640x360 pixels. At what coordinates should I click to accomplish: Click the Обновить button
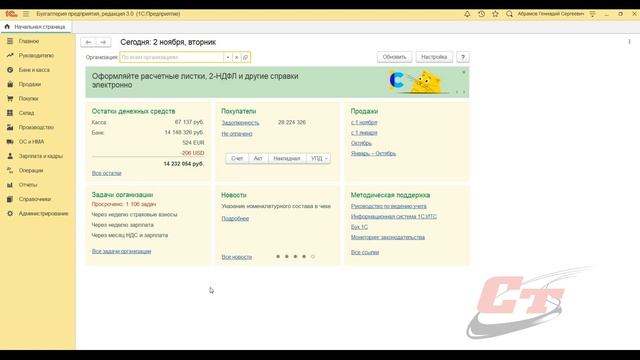click(x=394, y=57)
